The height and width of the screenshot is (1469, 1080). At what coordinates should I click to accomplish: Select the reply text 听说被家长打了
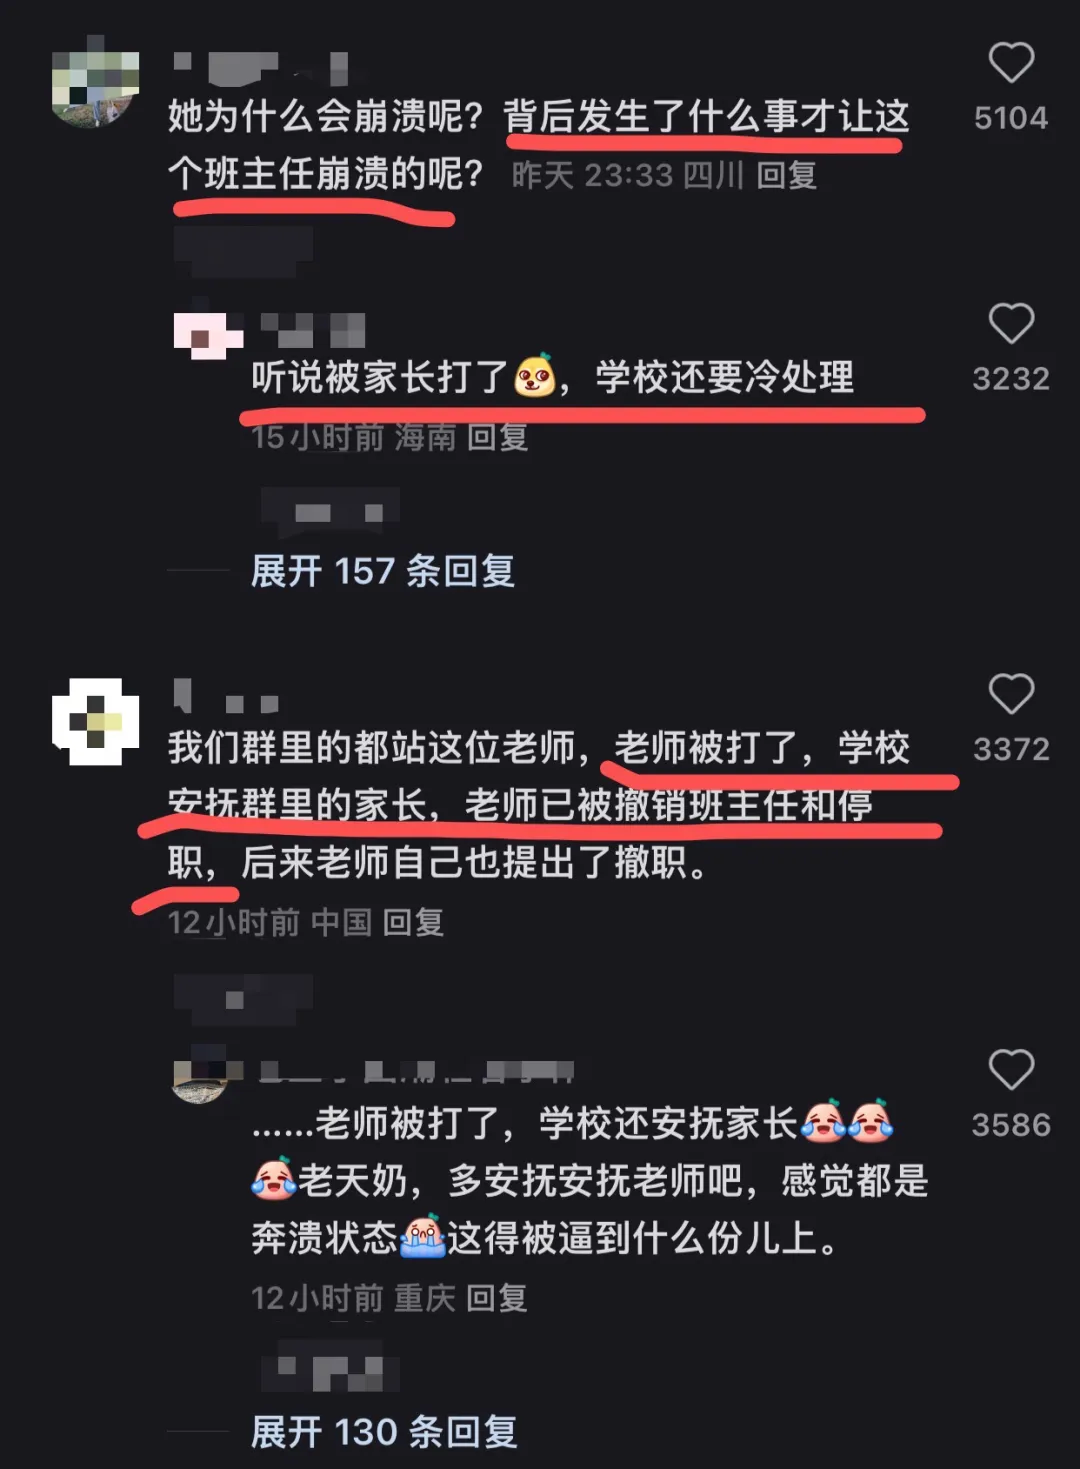380,378
